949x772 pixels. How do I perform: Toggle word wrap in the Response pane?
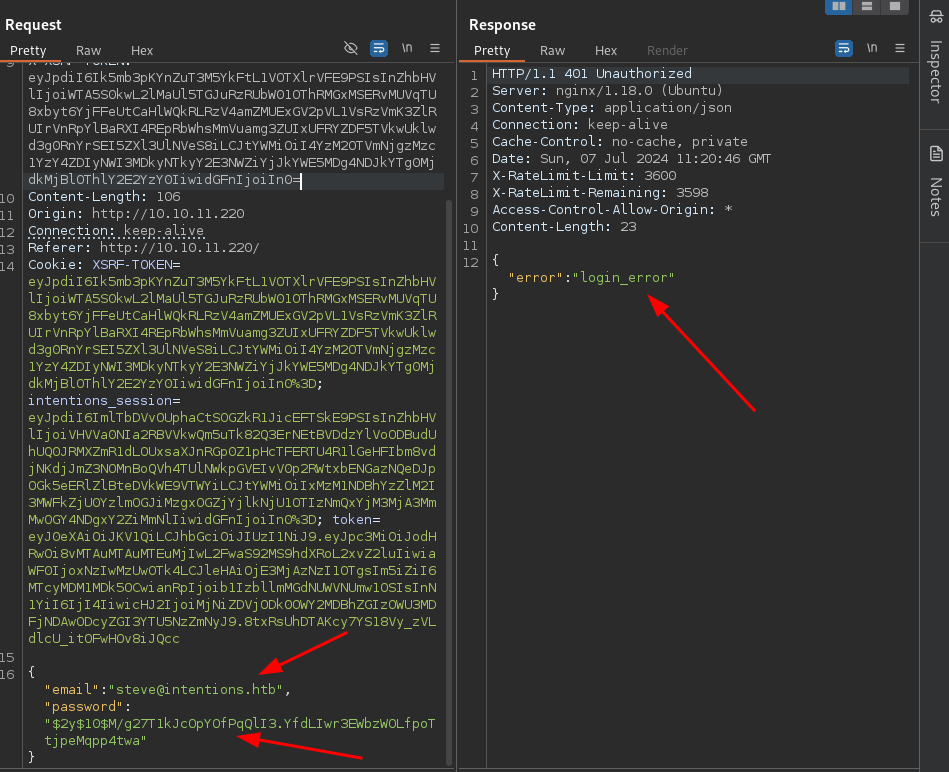(844, 48)
